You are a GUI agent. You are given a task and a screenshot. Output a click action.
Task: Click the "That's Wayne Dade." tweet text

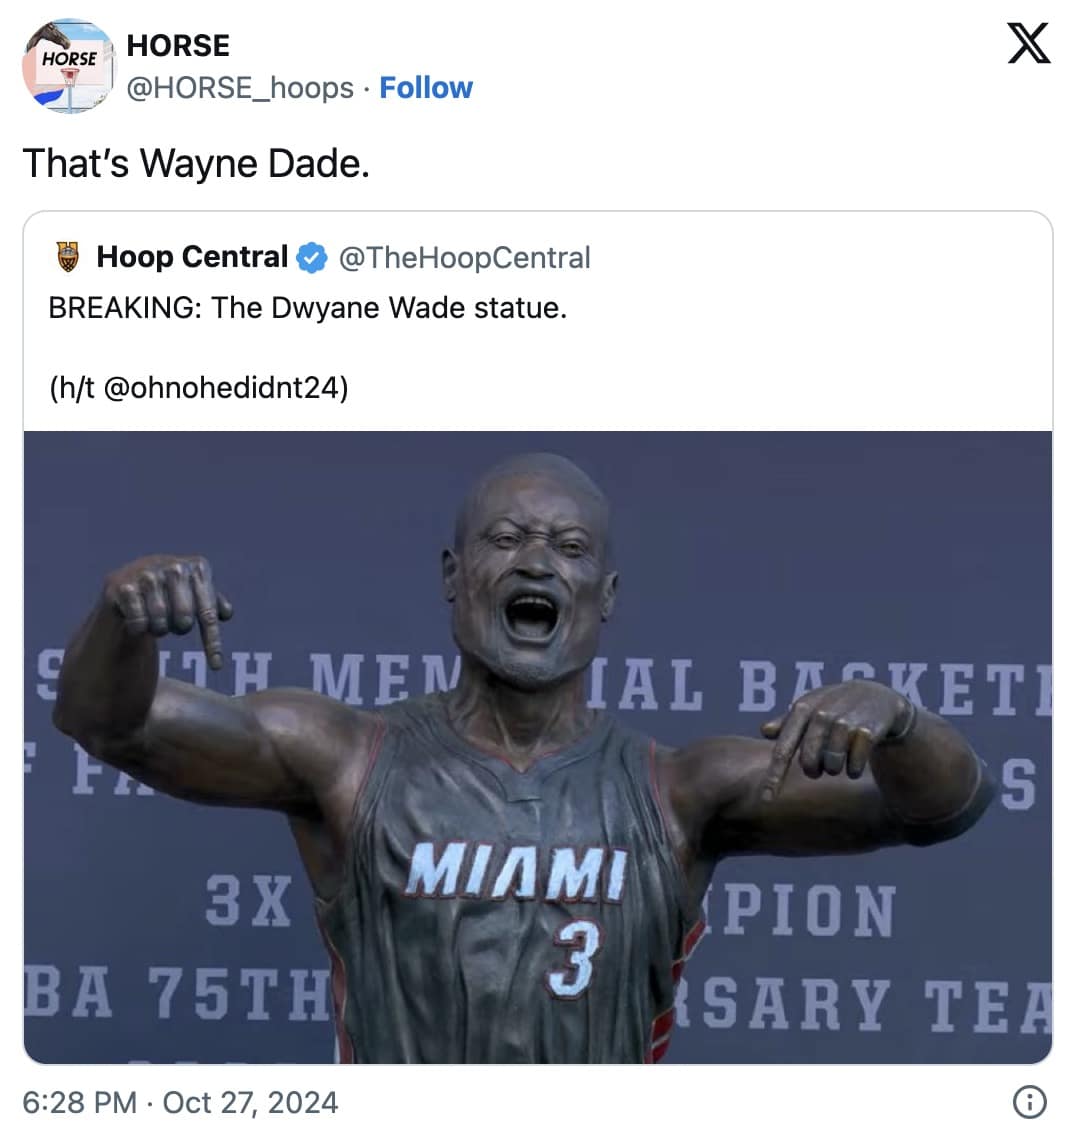[x=196, y=163]
